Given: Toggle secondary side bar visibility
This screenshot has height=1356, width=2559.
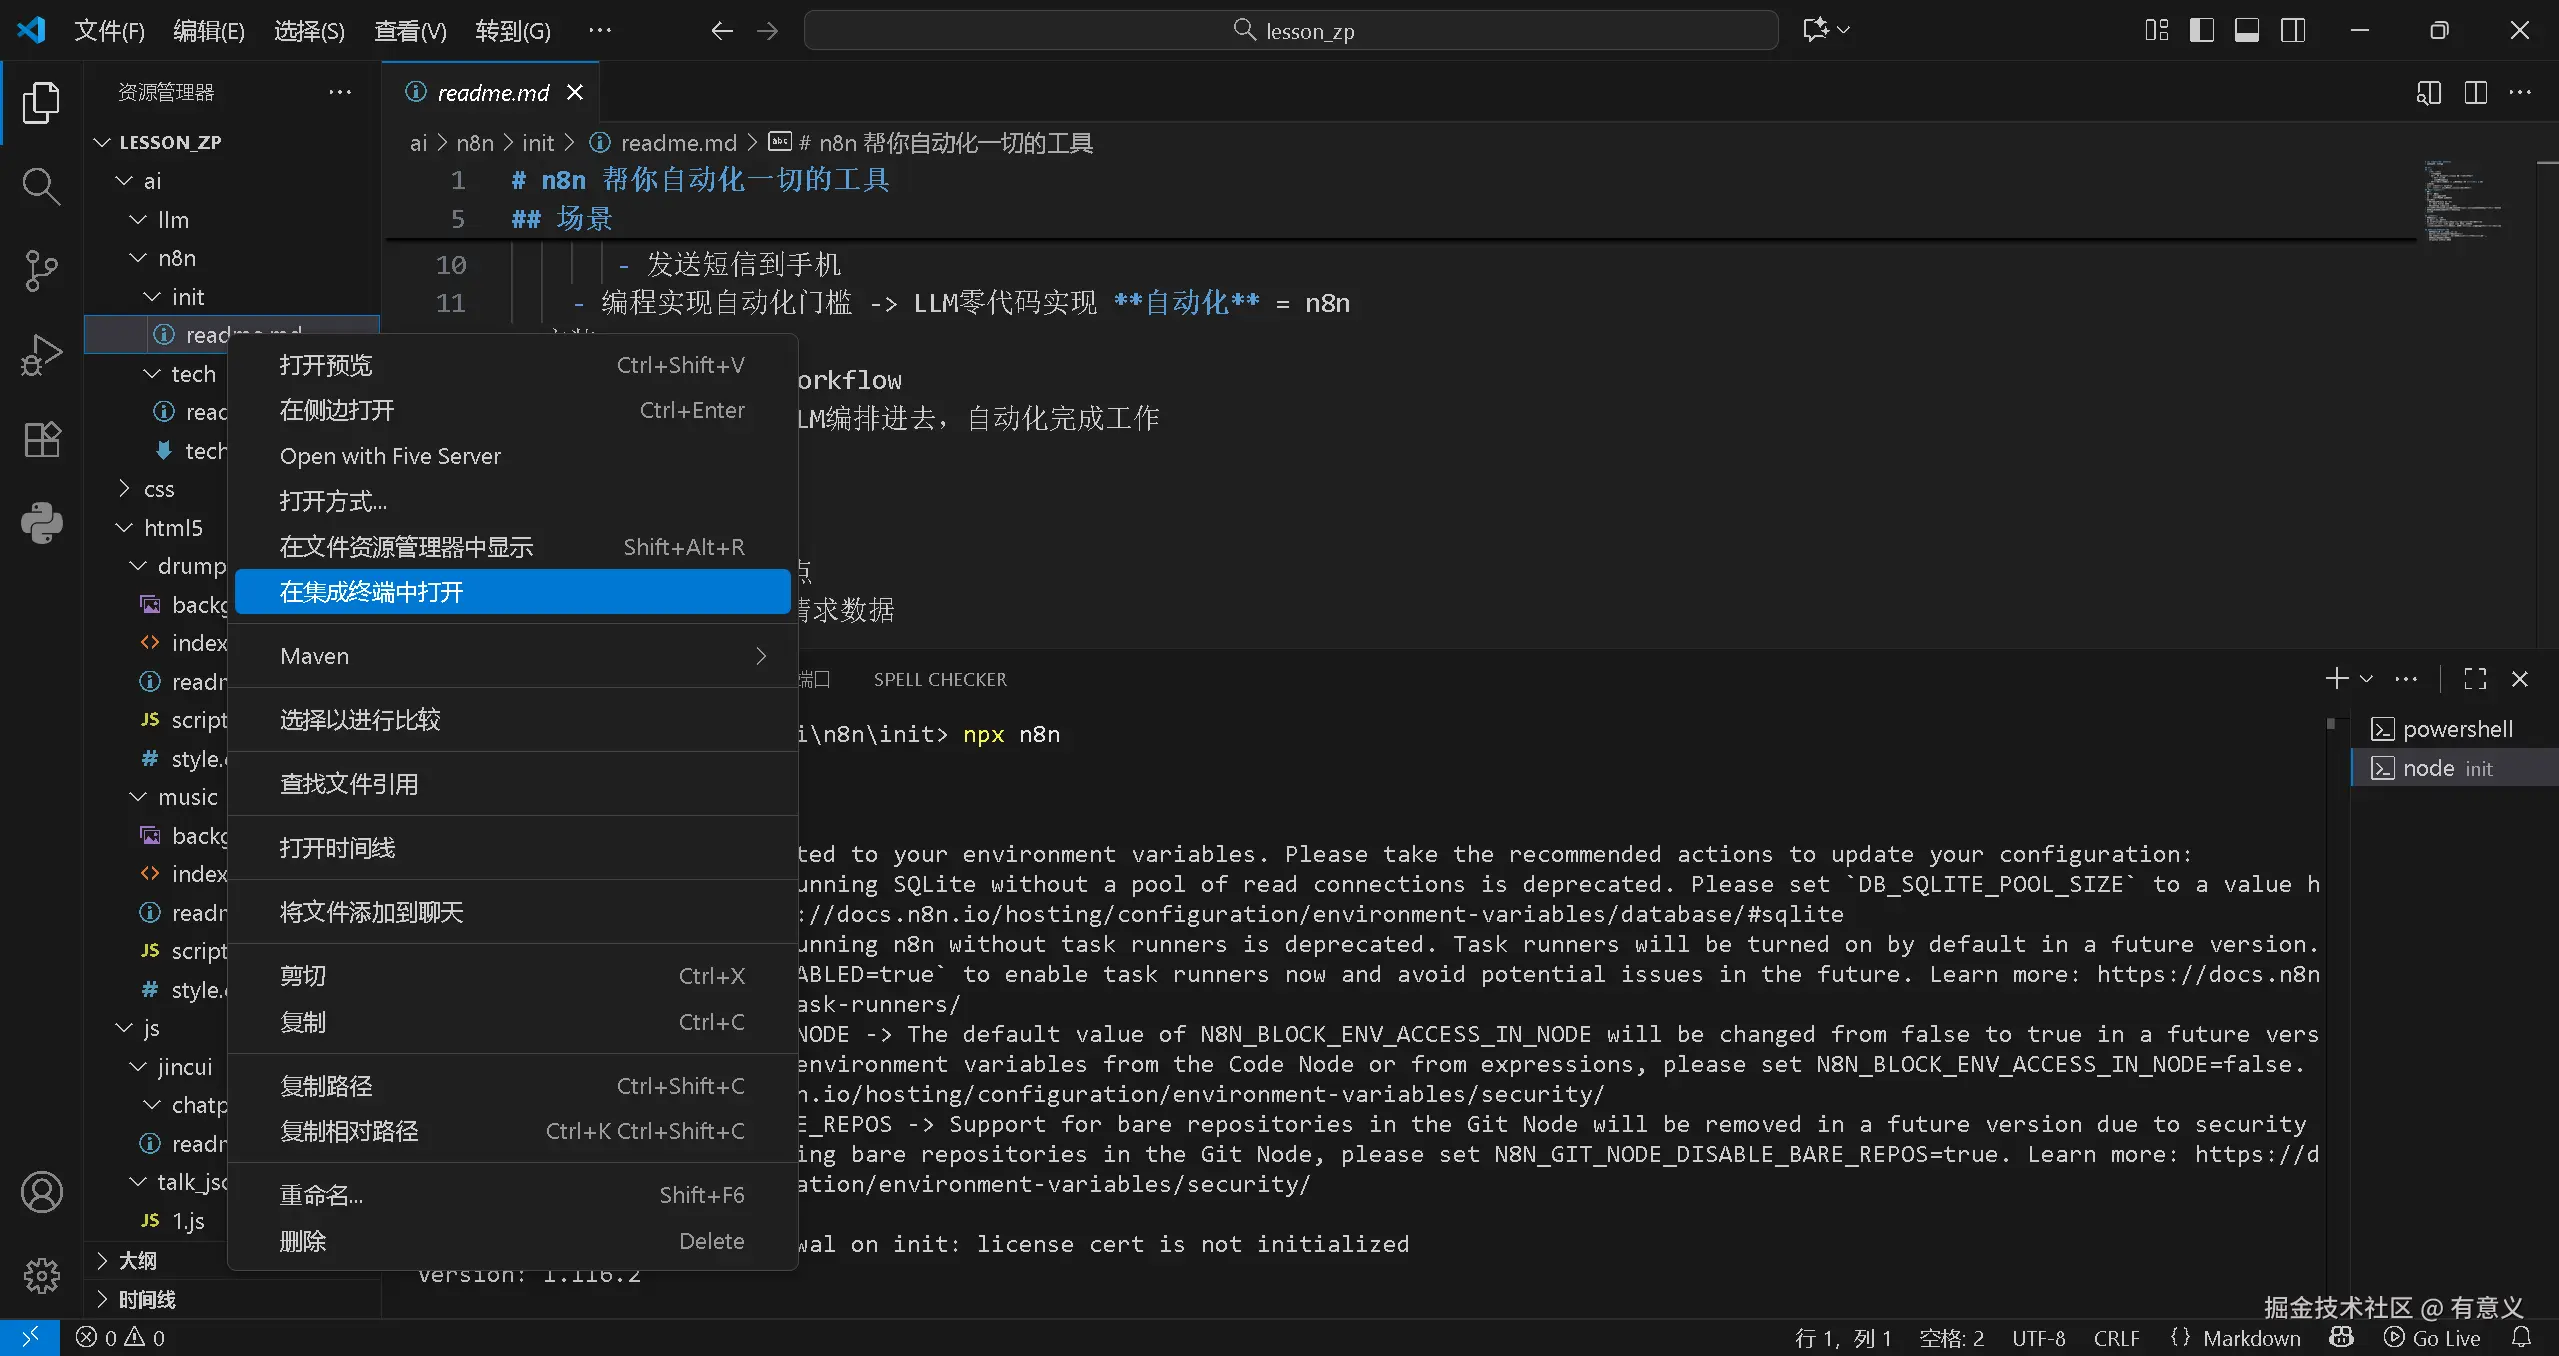Looking at the screenshot, I should click(2293, 30).
